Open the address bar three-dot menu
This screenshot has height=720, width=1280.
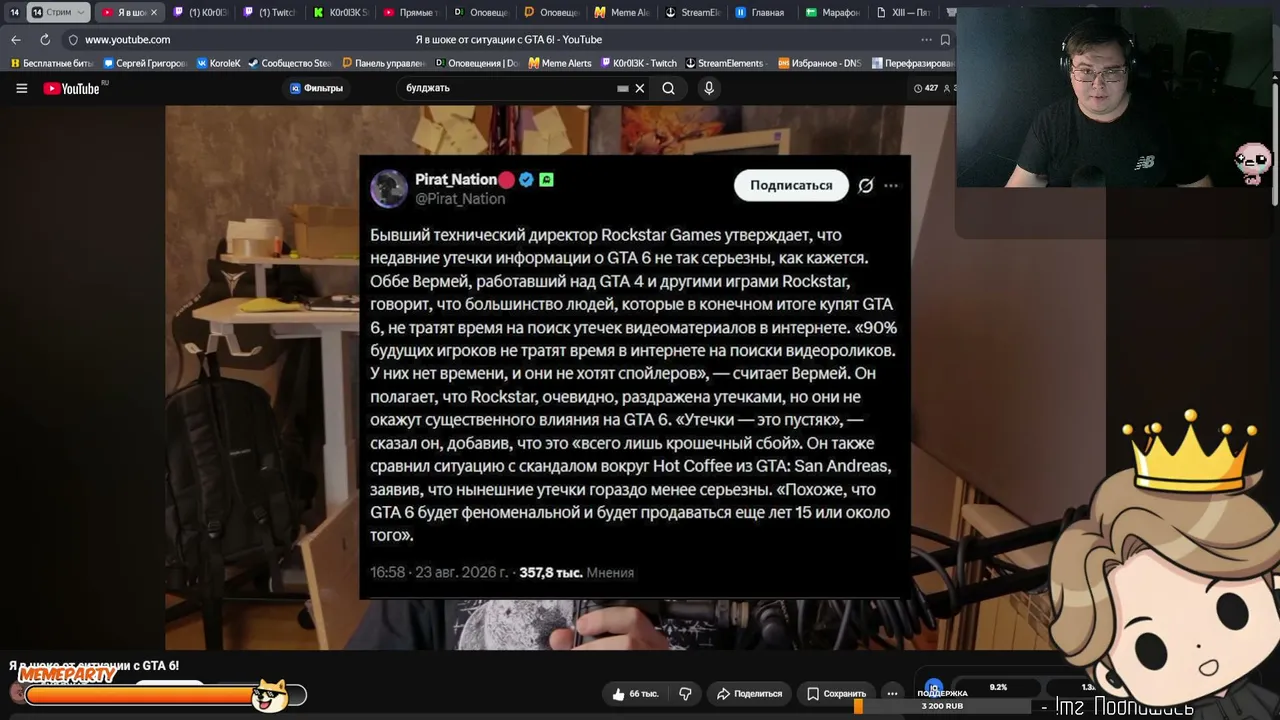click(927, 40)
